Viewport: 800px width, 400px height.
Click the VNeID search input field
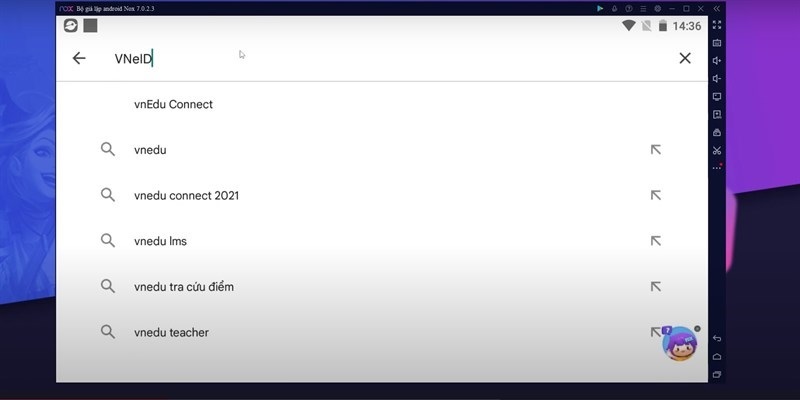coord(380,58)
